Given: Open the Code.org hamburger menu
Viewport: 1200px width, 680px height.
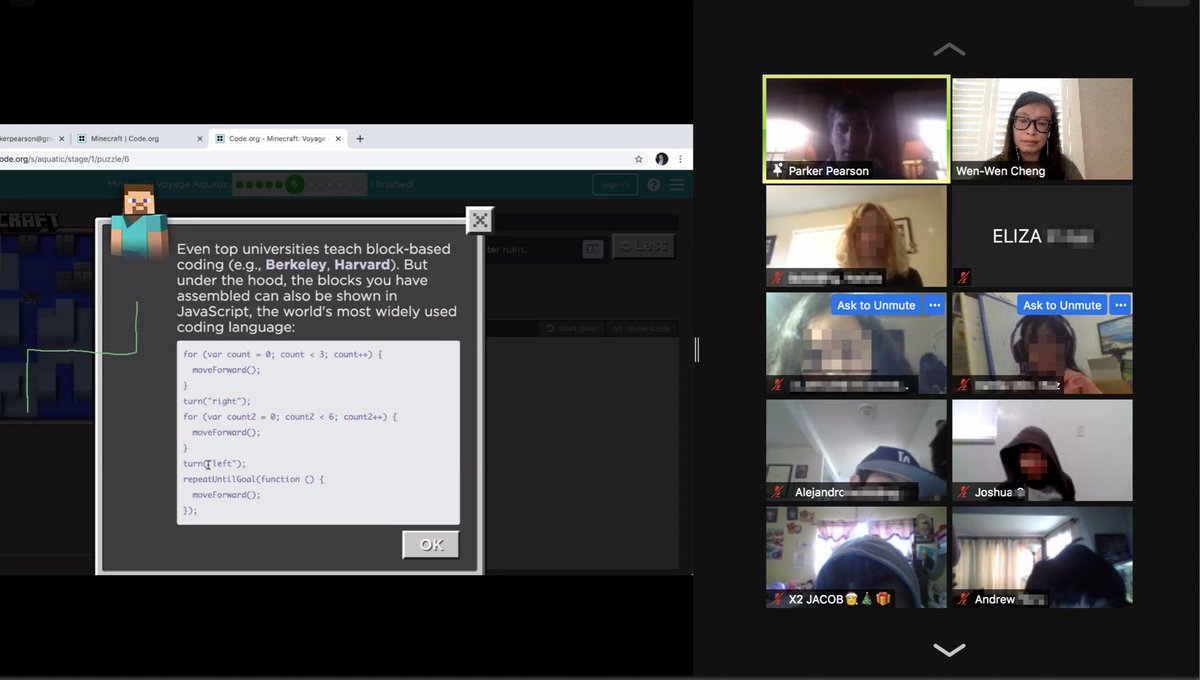Looking at the screenshot, I should tap(677, 184).
